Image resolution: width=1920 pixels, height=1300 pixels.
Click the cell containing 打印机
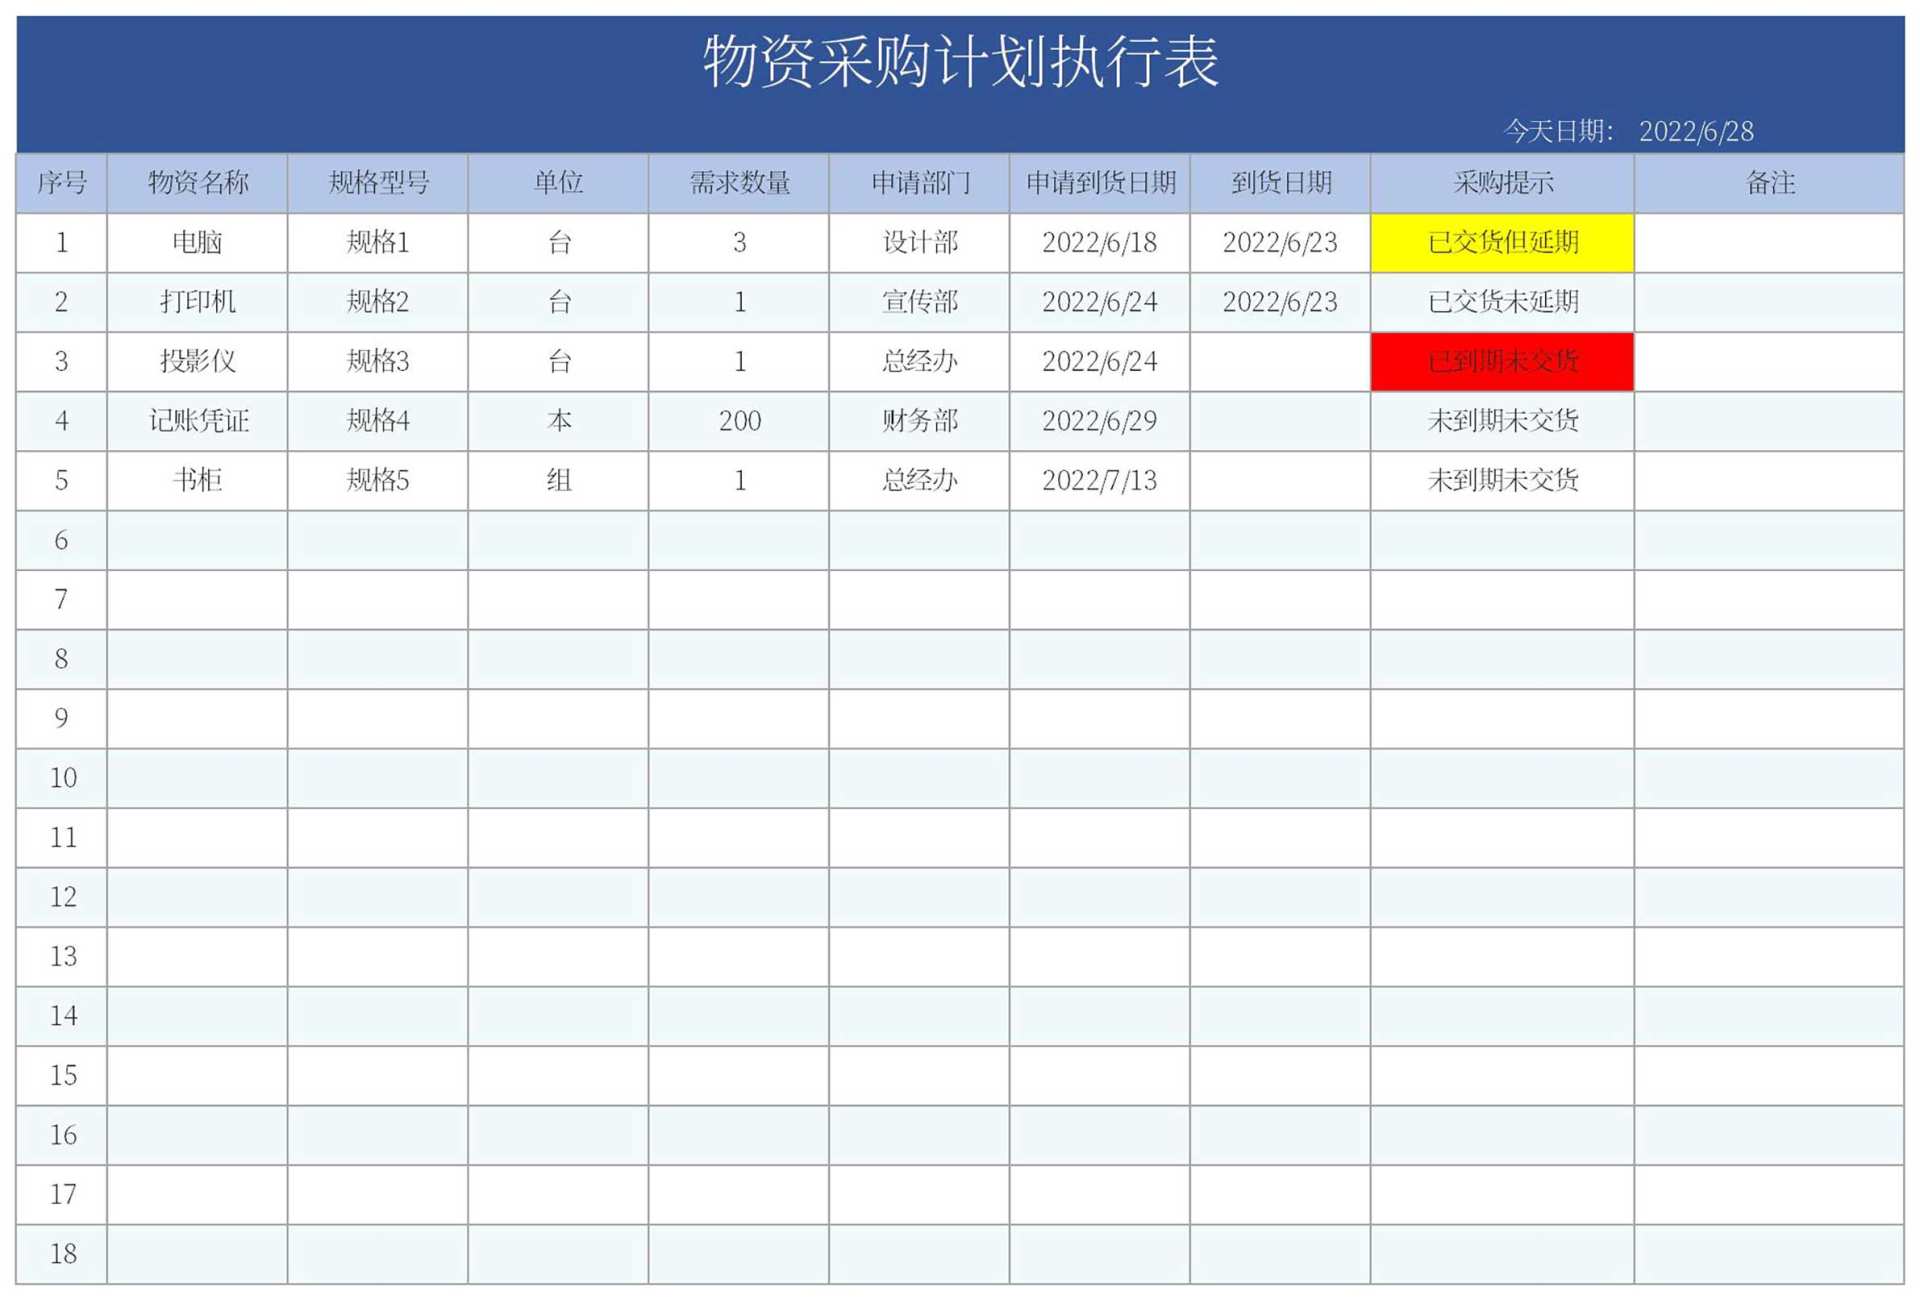[x=197, y=302]
